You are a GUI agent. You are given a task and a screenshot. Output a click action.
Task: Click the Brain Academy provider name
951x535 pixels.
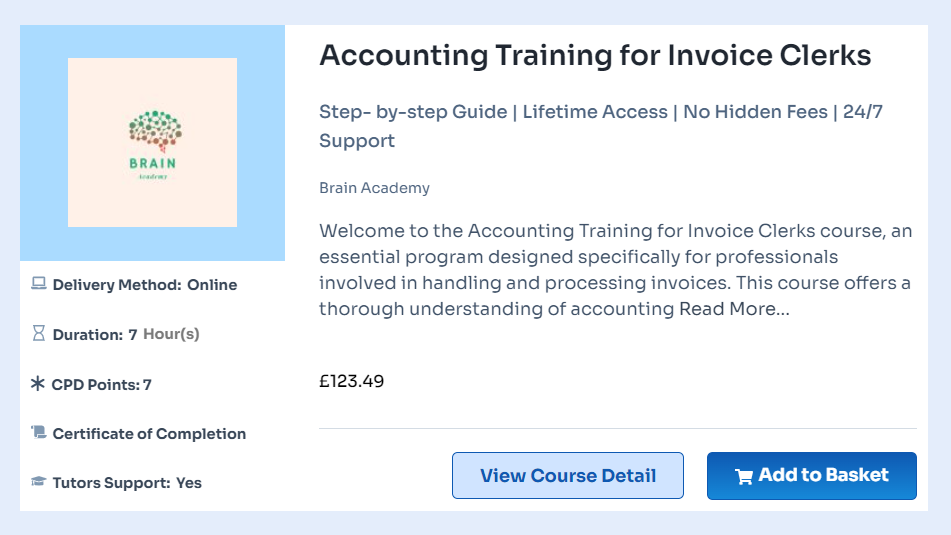coord(374,188)
